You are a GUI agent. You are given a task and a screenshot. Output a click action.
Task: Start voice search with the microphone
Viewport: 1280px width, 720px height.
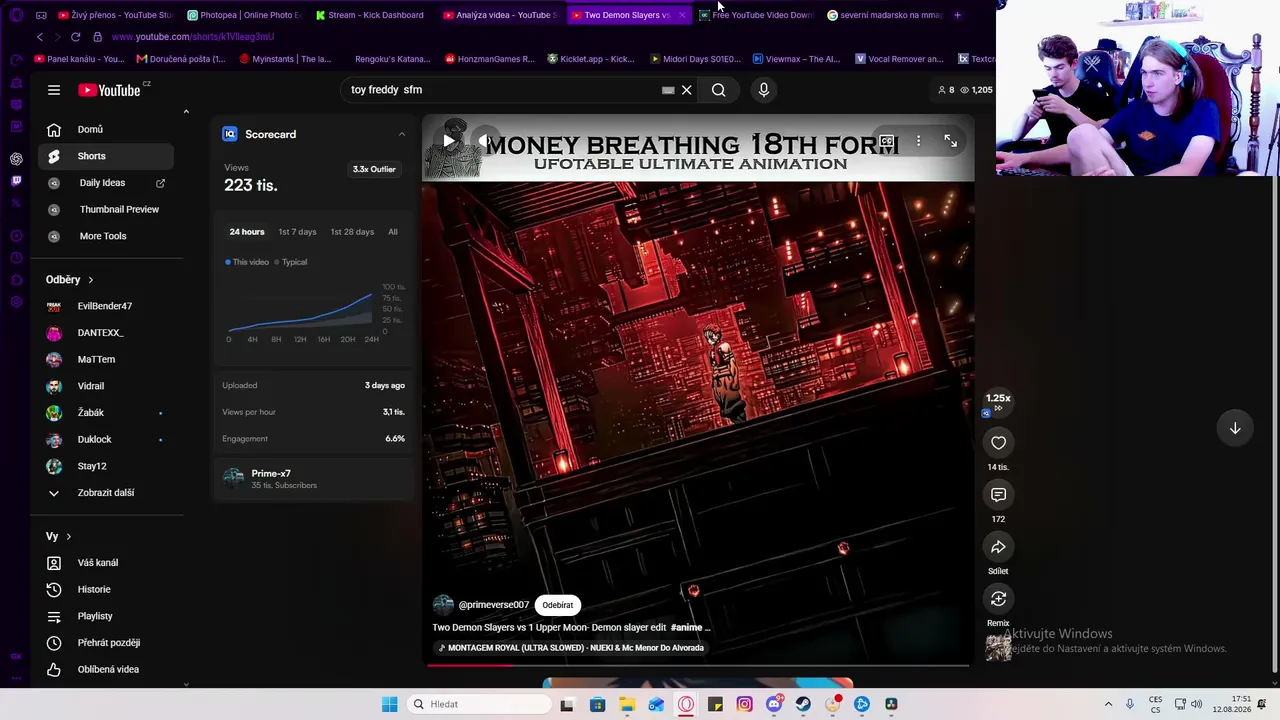click(x=763, y=90)
